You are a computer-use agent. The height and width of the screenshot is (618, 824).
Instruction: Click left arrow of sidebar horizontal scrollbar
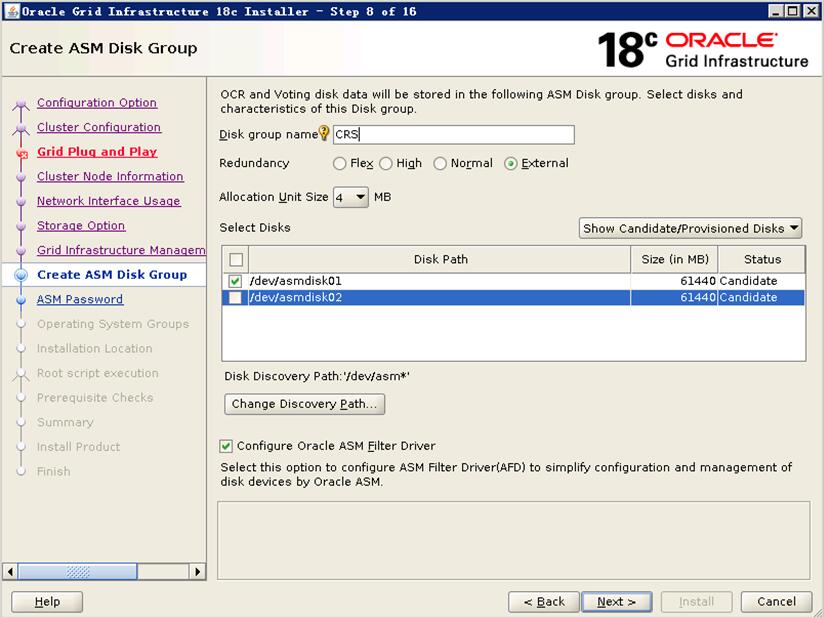(11, 571)
